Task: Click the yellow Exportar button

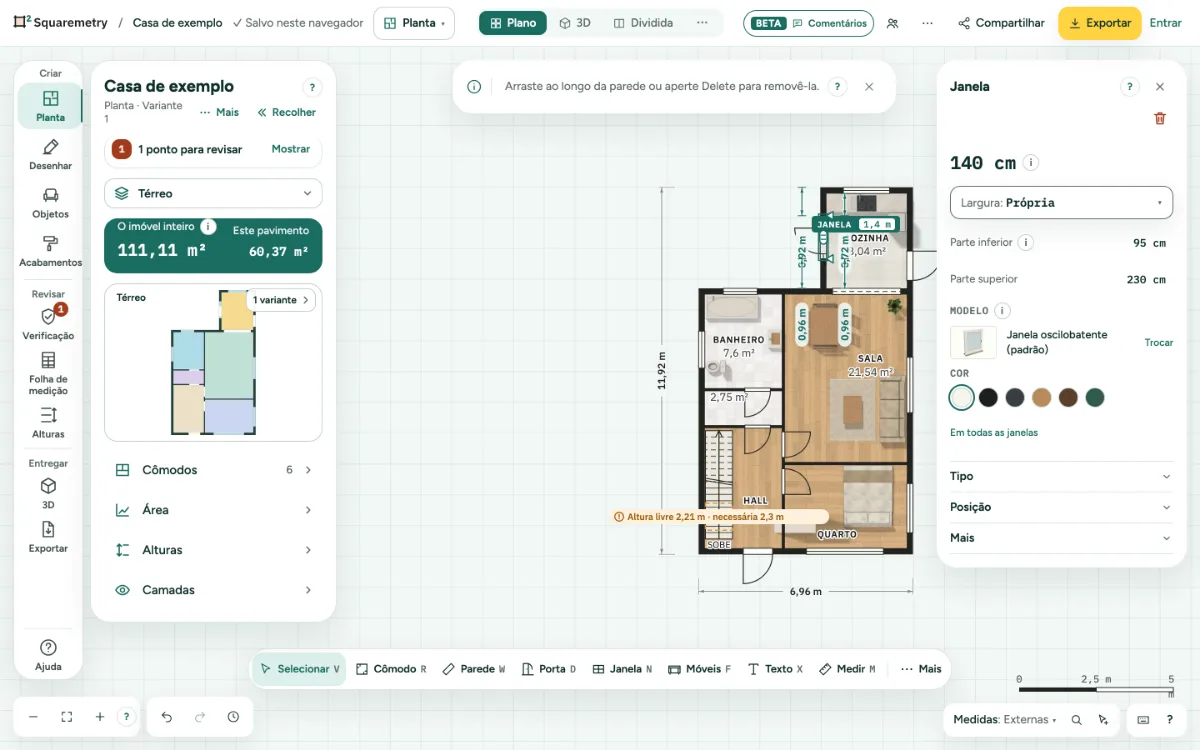Action: [1099, 23]
